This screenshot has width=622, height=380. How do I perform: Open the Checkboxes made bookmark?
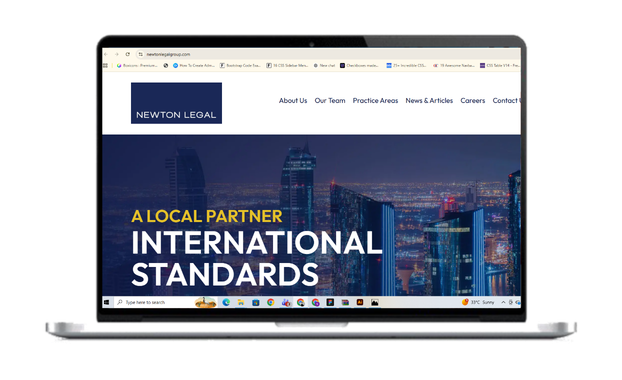click(359, 65)
